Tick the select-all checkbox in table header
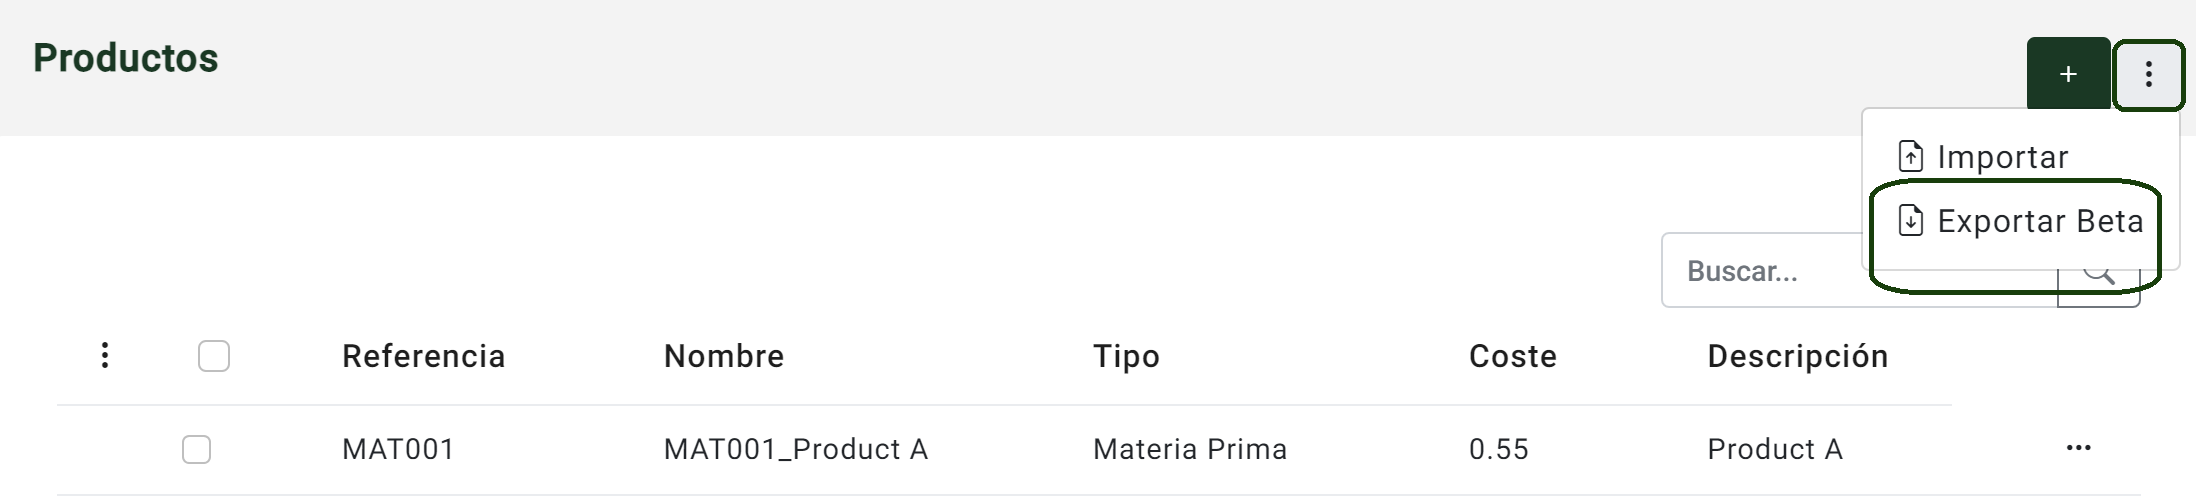 tap(214, 356)
